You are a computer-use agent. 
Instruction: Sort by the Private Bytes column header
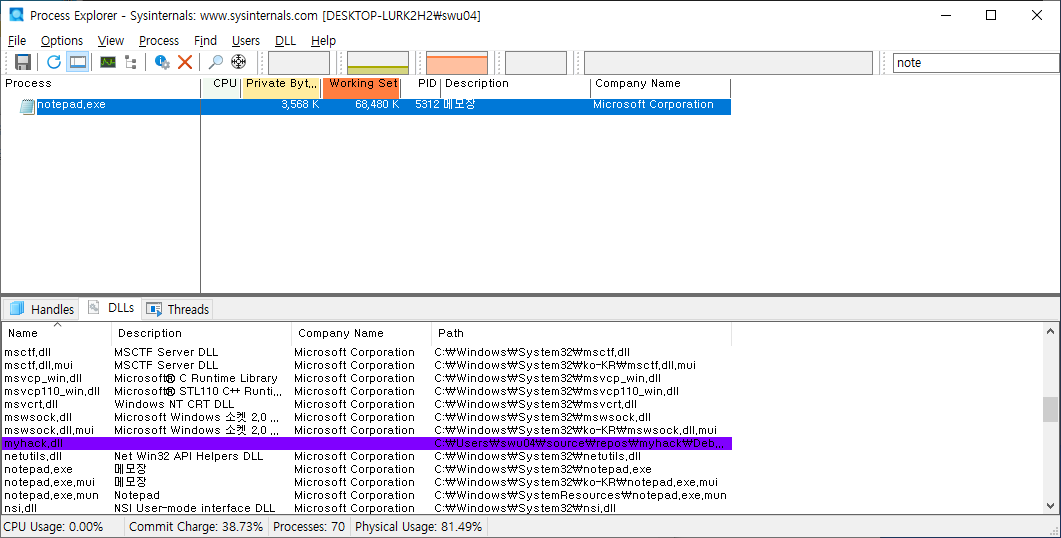click(x=281, y=84)
